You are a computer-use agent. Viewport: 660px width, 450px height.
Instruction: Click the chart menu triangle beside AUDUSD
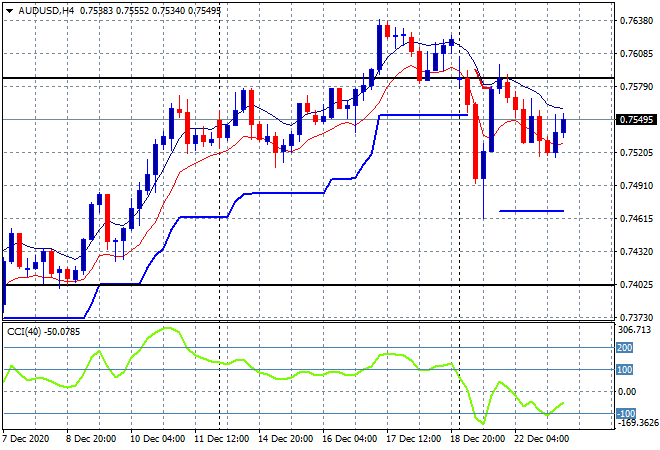(9, 11)
